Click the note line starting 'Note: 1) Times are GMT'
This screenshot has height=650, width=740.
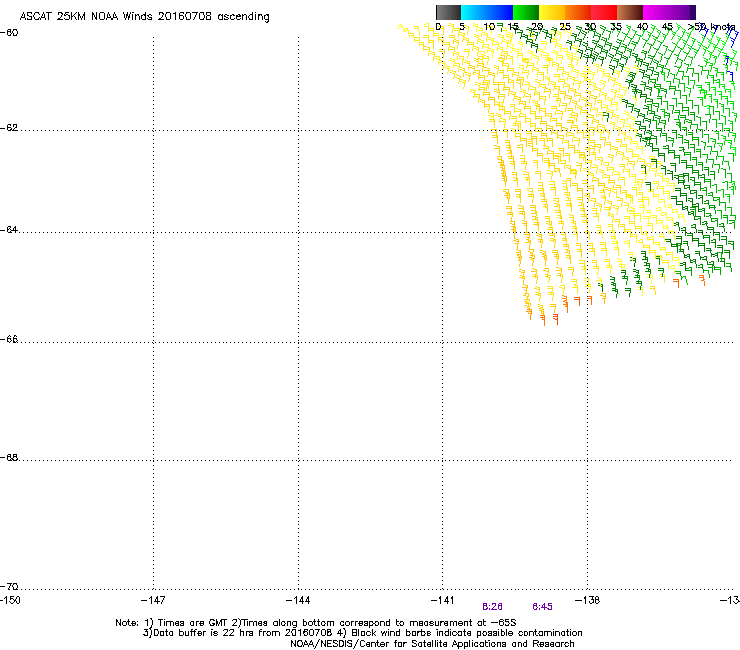pos(316,623)
